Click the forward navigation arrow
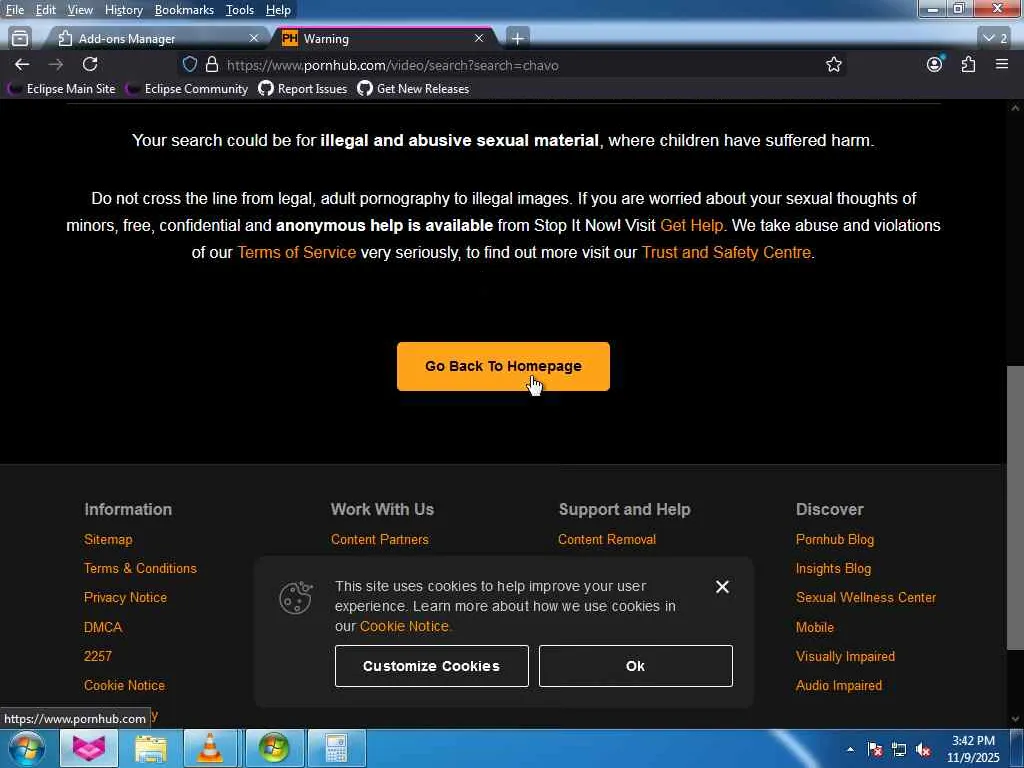 pos(56,65)
